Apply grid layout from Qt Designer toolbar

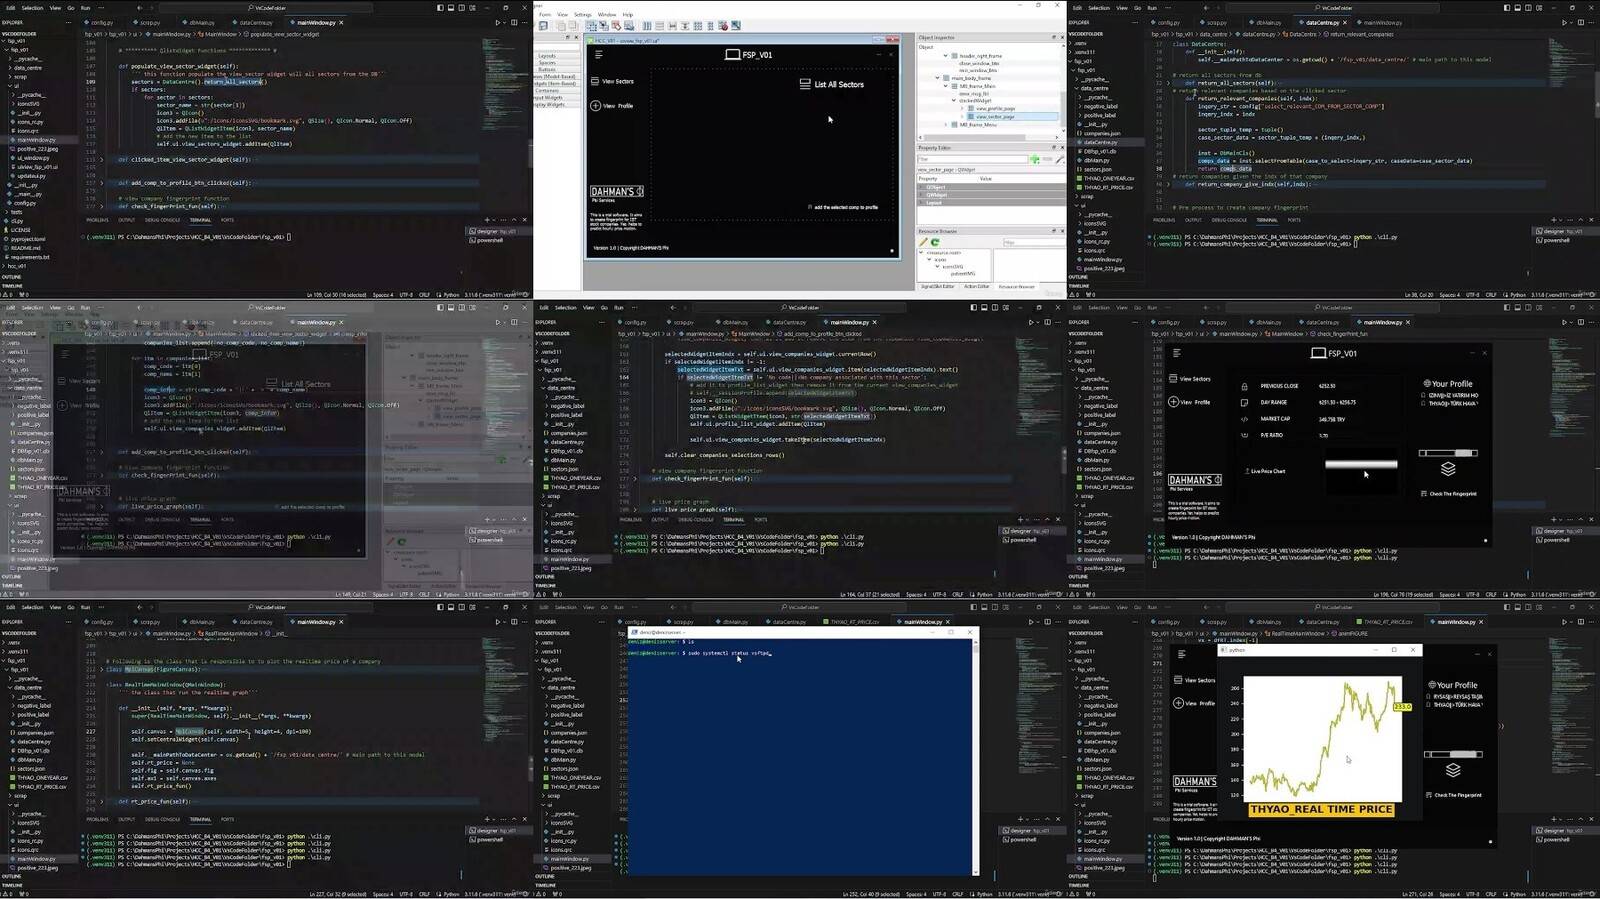point(698,26)
